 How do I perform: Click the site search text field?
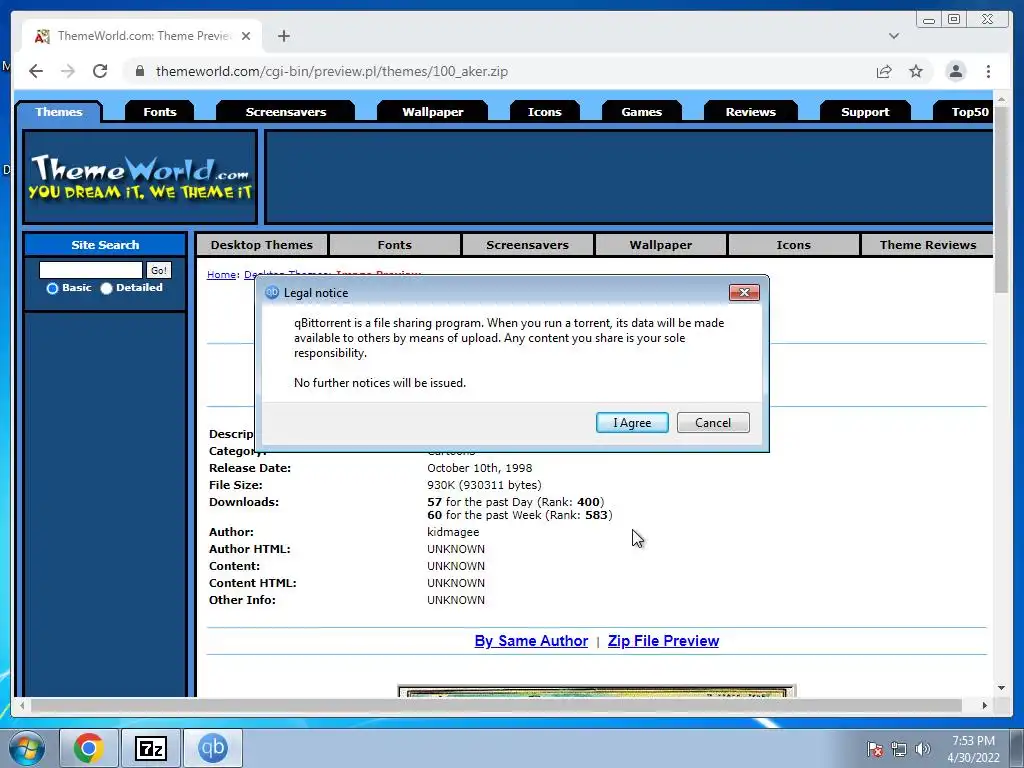coord(91,270)
